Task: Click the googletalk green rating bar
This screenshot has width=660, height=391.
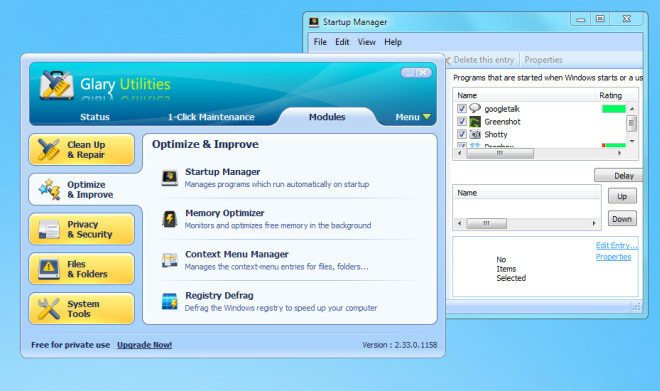Action: pos(614,109)
